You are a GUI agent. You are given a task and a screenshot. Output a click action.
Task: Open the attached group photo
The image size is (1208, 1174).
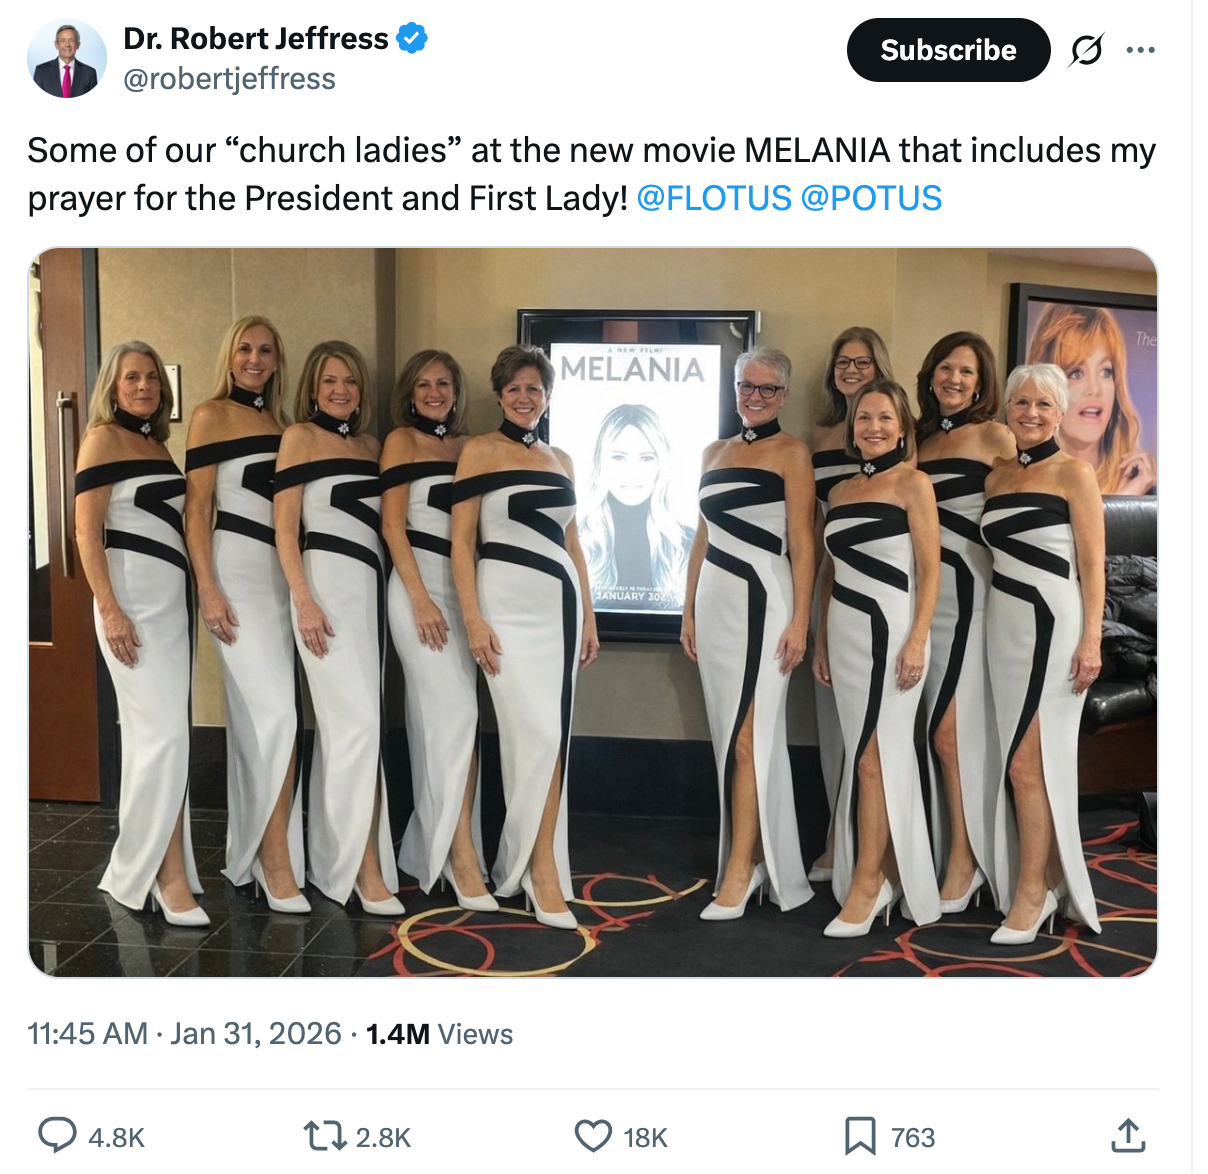click(592, 612)
